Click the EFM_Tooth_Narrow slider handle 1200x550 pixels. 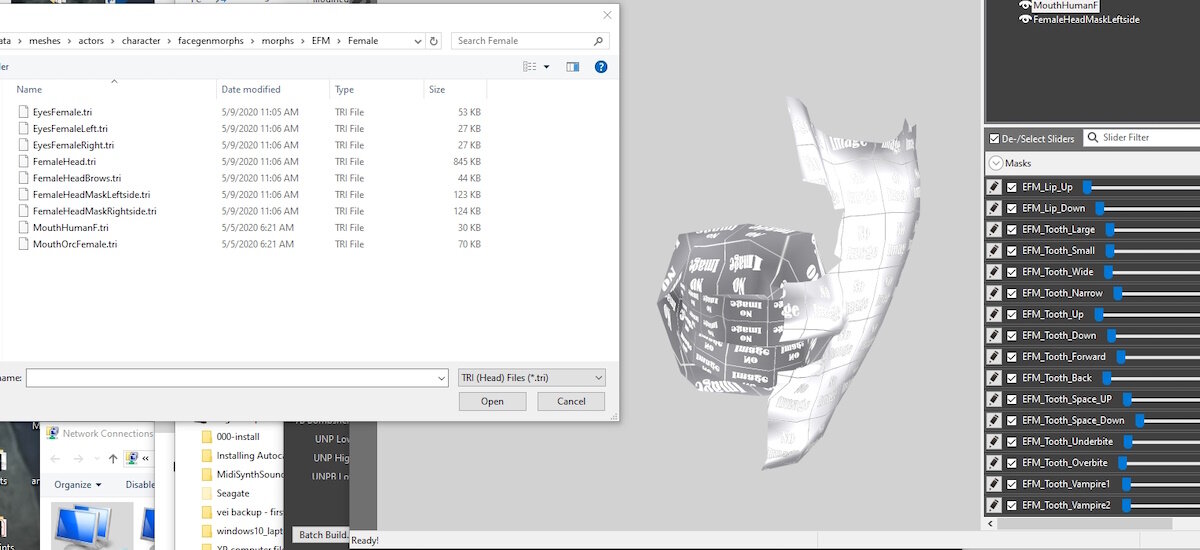click(1118, 293)
